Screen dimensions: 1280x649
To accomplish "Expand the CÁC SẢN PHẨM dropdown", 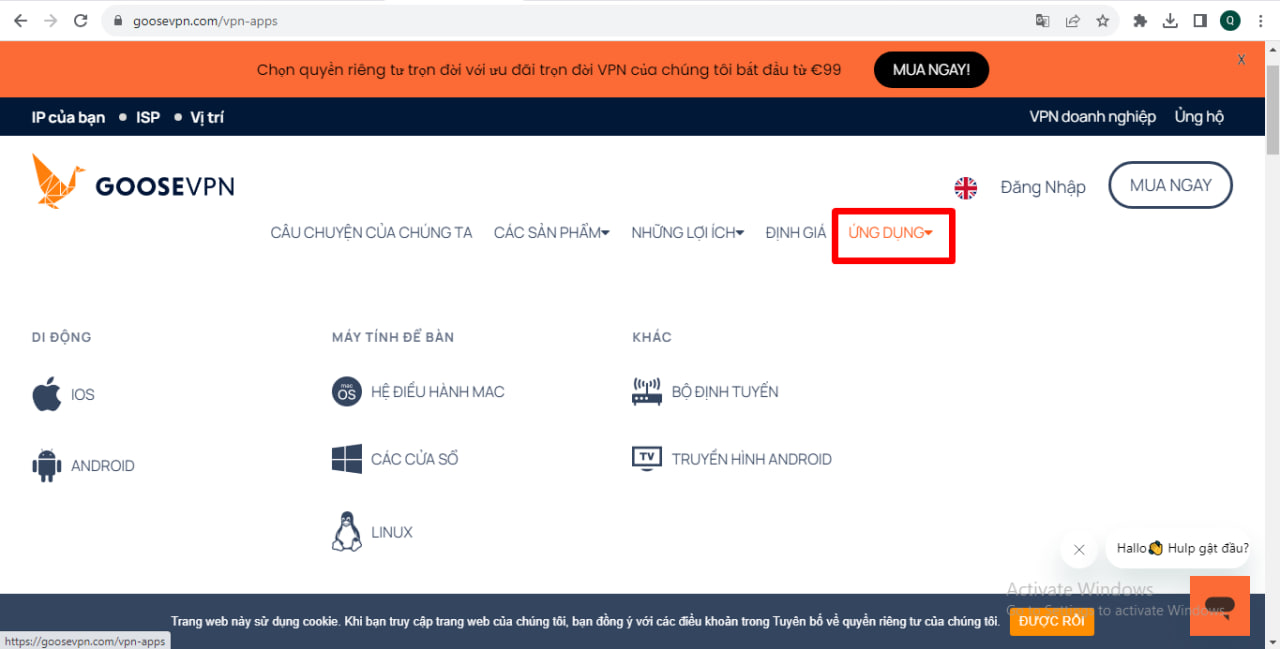I will [551, 231].
